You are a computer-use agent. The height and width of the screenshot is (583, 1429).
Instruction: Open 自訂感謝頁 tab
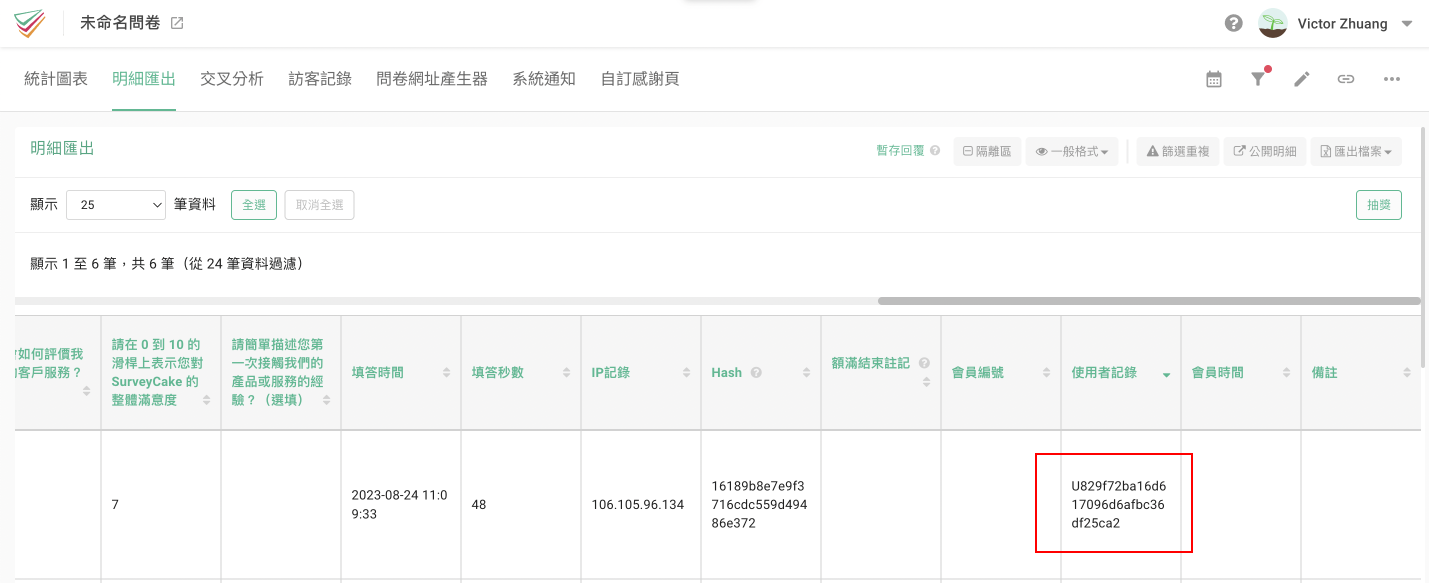coord(640,79)
